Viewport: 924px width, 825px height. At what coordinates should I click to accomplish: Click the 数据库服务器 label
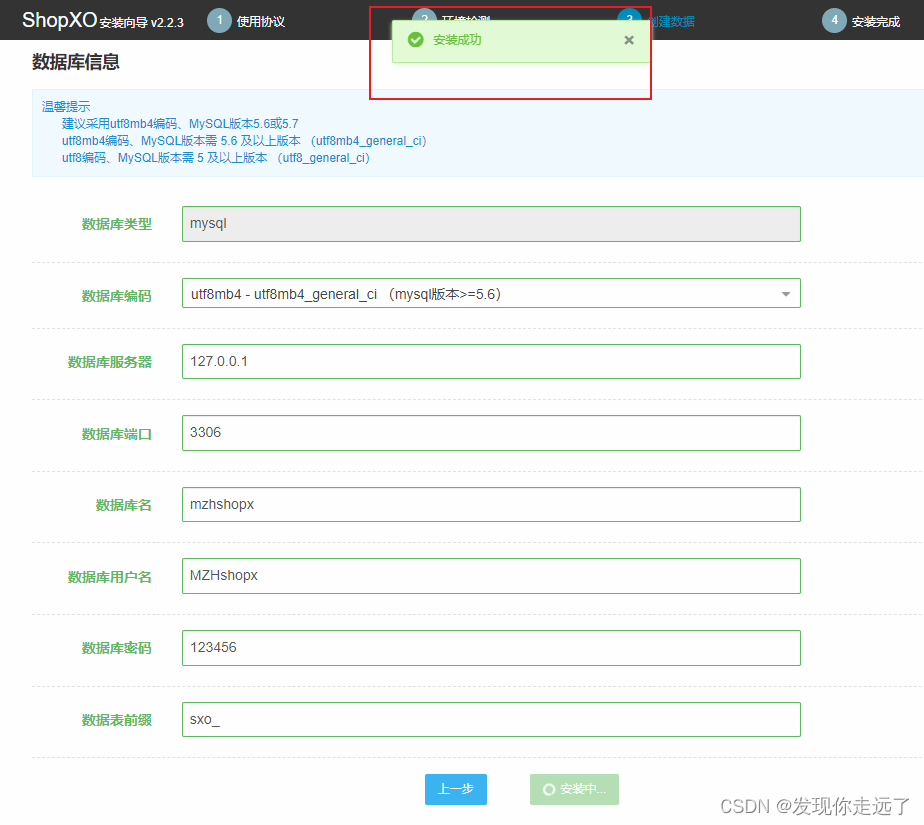click(110, 362)
